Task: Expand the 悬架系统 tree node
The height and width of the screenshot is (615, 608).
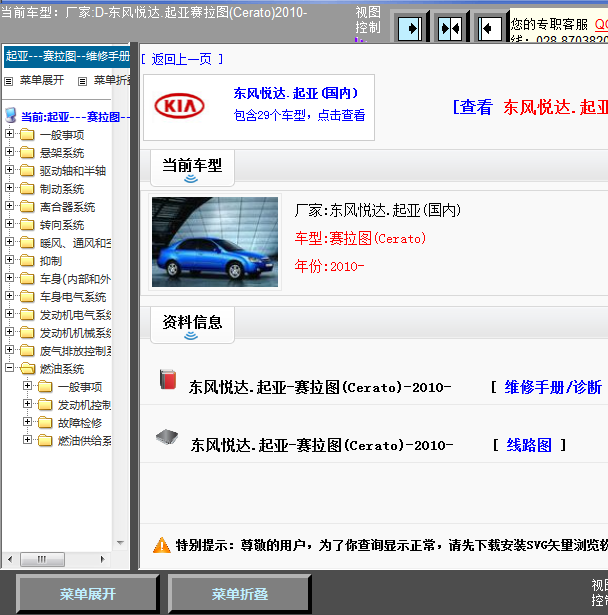Action: click(9, 152)
